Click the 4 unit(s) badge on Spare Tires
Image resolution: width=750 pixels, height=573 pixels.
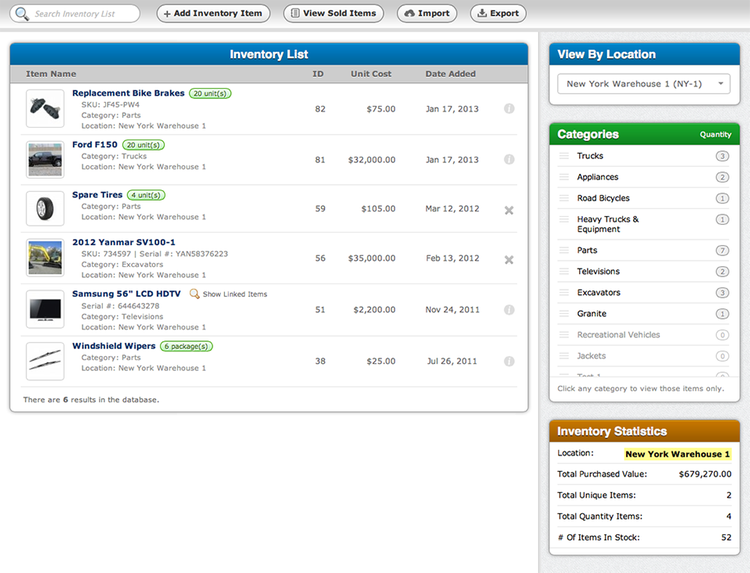[x=146, y=195]
